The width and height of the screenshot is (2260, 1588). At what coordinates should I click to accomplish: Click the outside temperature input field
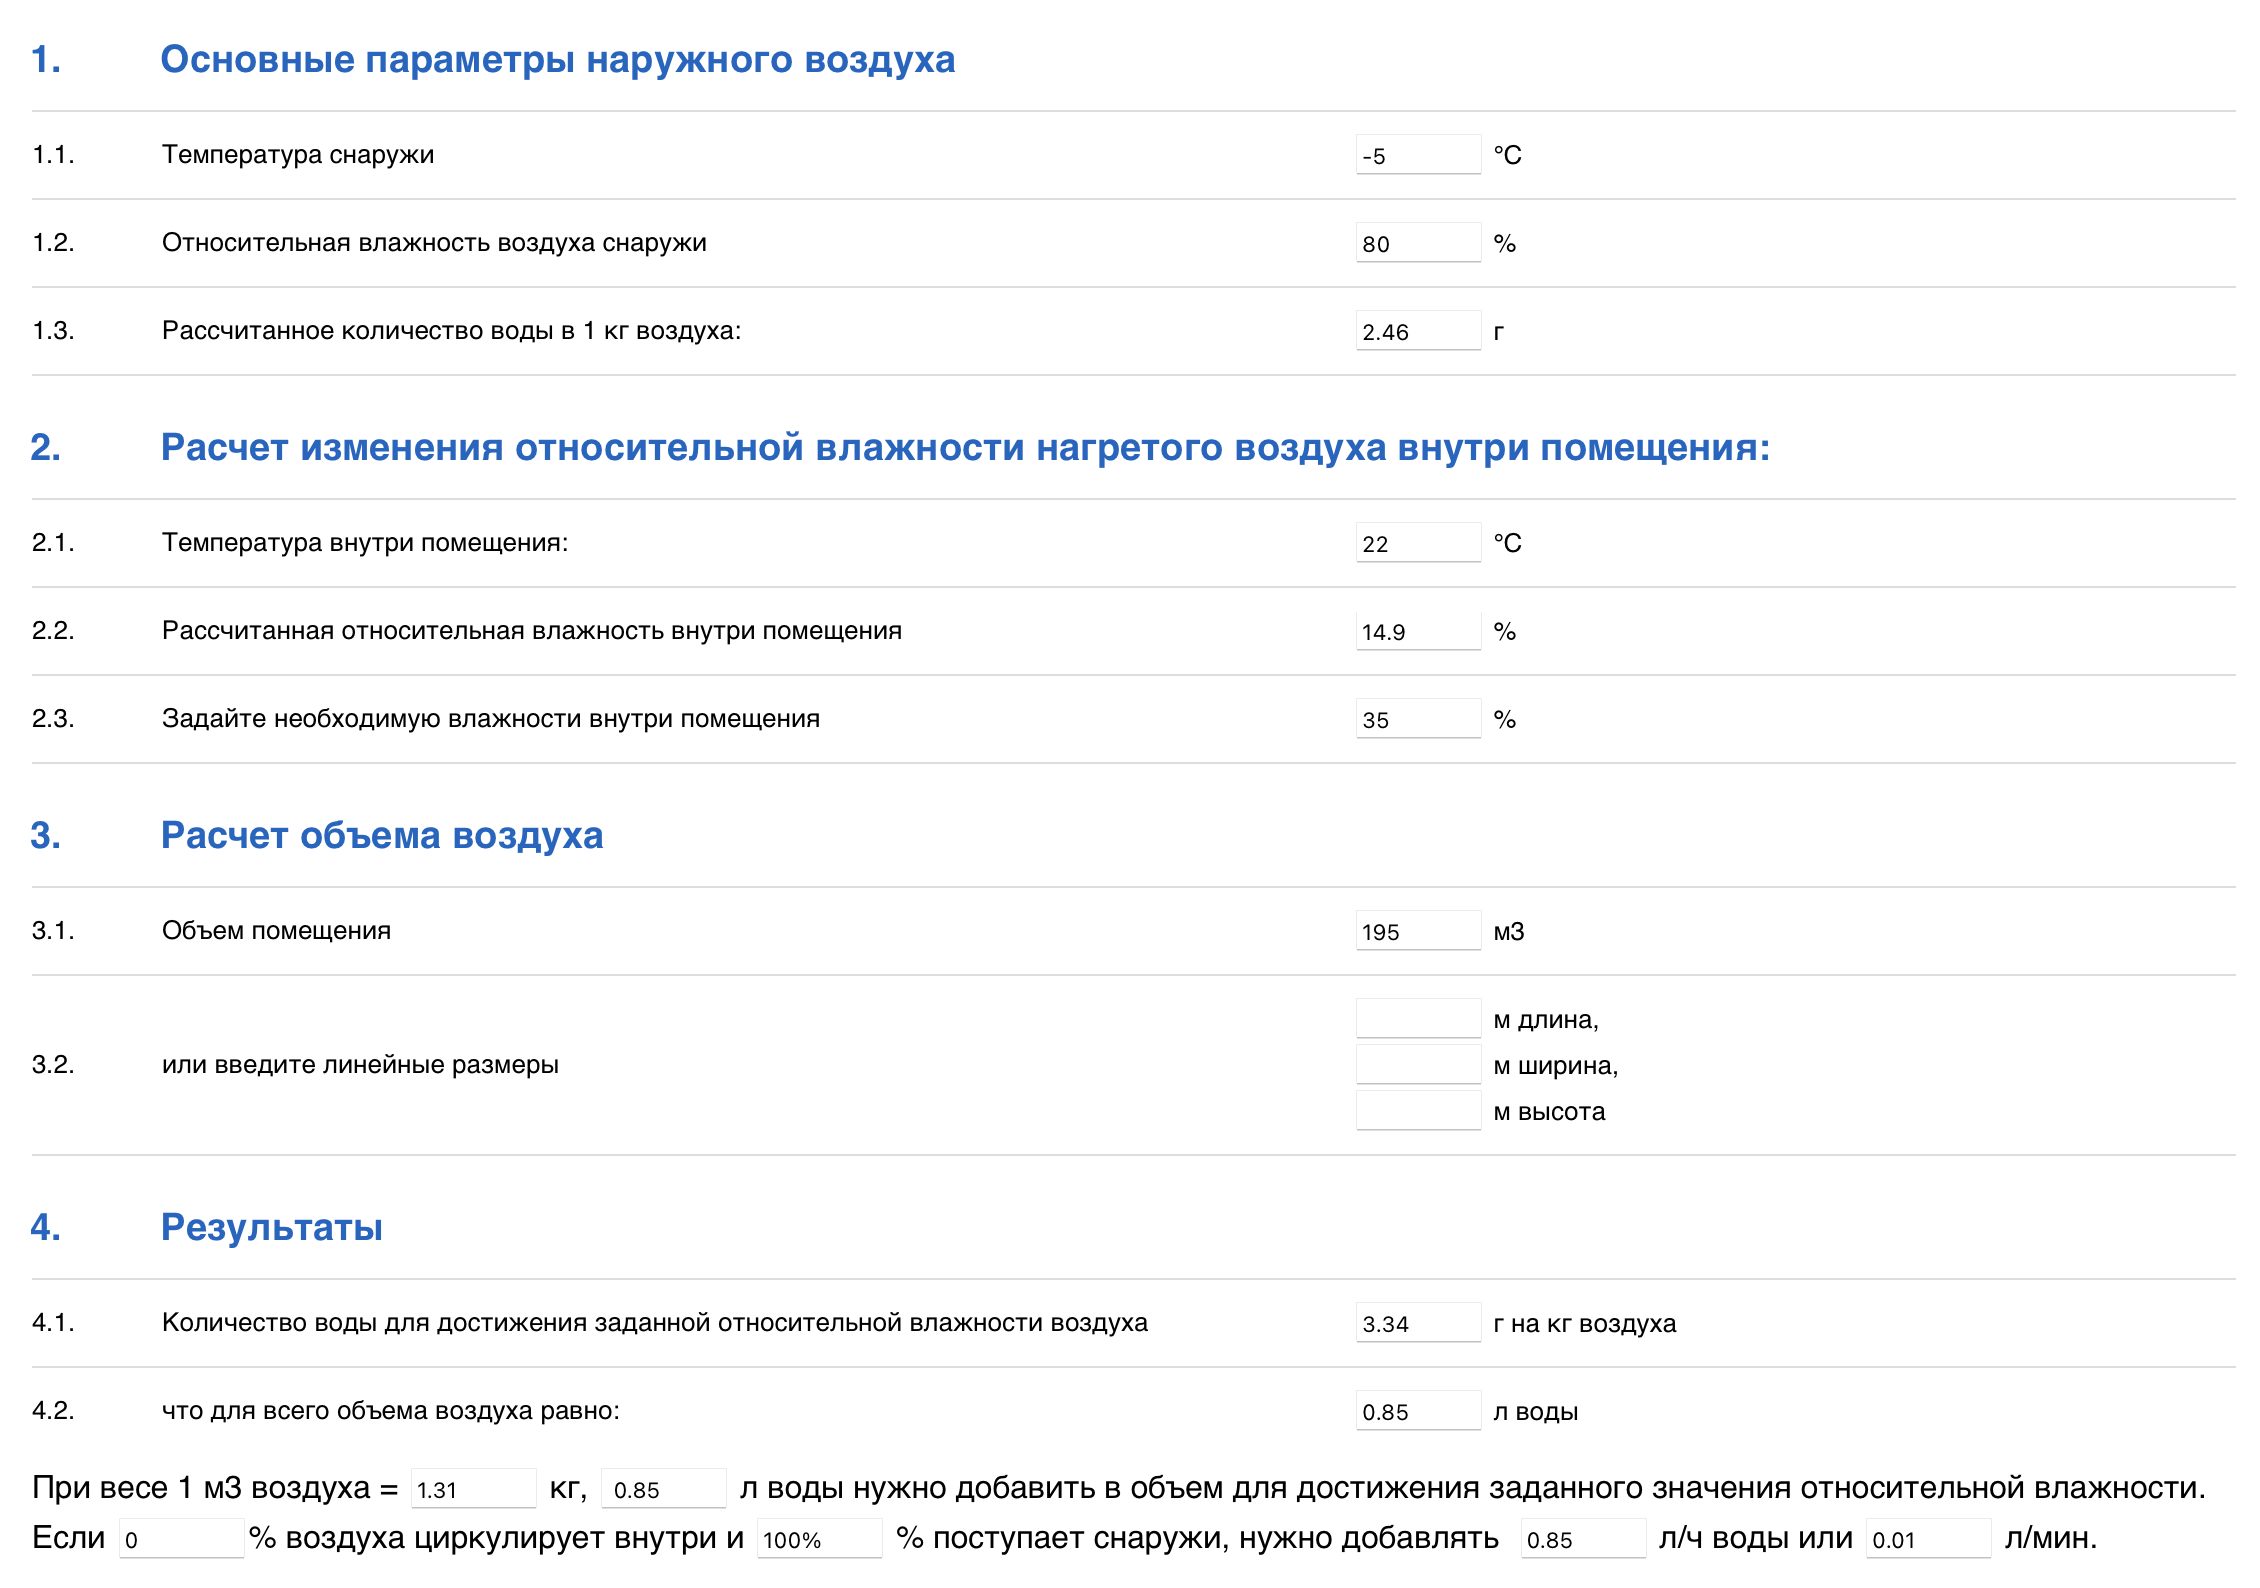coord(1417,155)
